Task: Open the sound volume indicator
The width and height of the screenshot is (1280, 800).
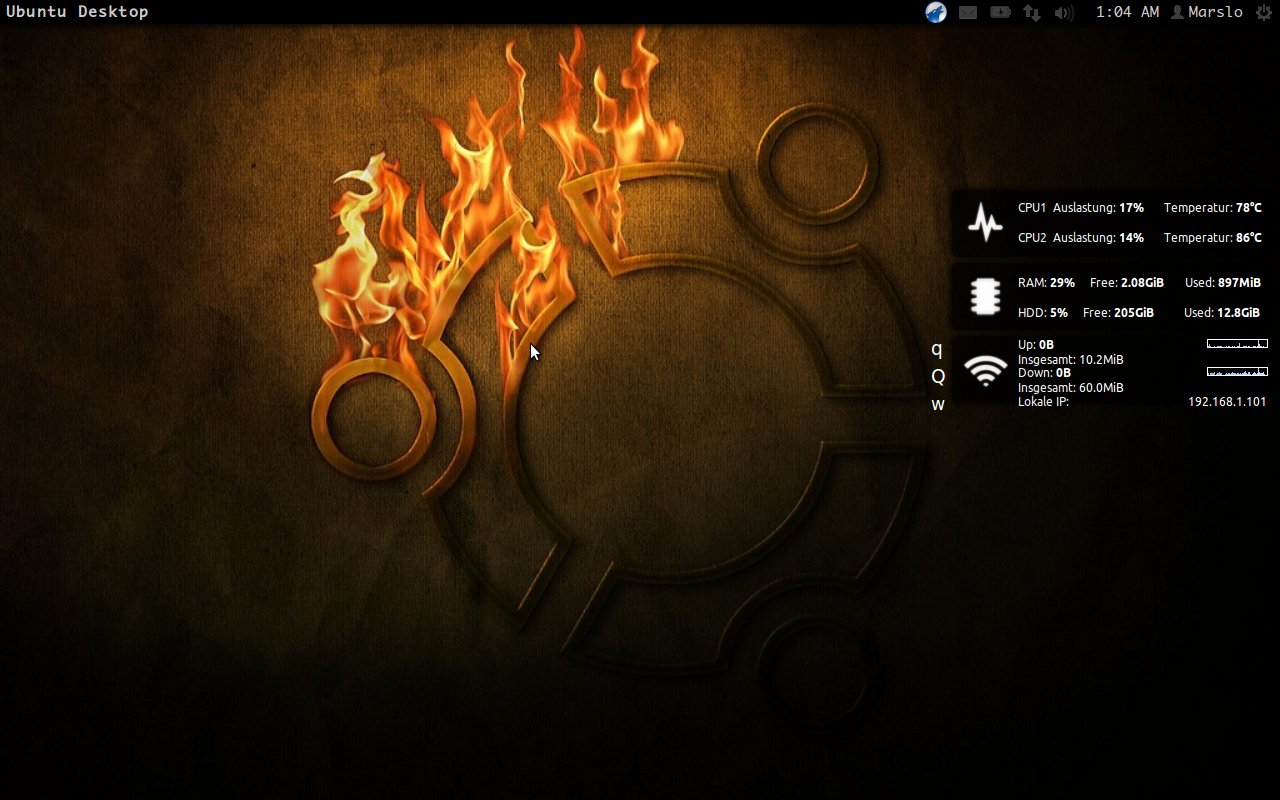Action: (x=1064, y=13)
